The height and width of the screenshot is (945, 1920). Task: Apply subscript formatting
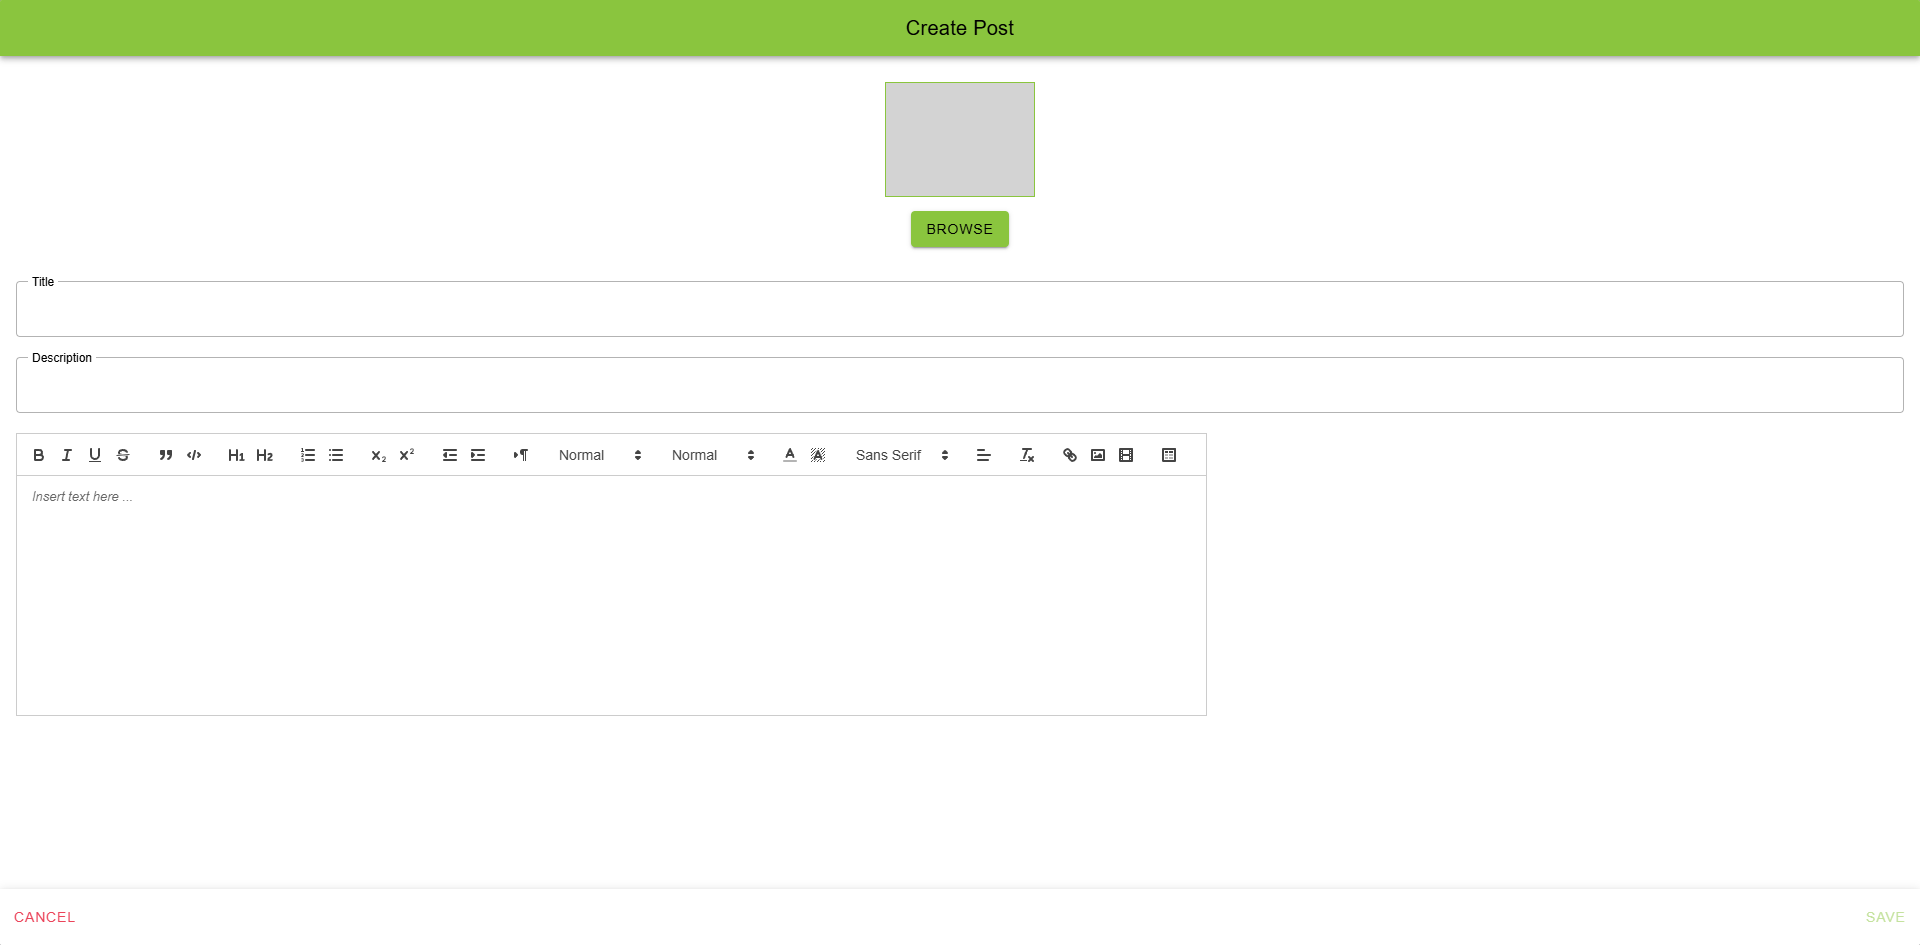tap(377, 455)
